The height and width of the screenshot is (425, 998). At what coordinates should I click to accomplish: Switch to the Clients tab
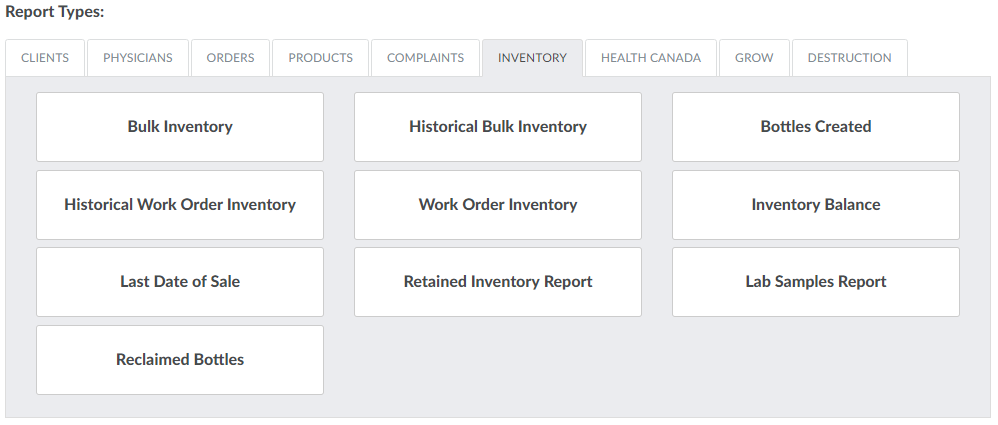point(45,58)
